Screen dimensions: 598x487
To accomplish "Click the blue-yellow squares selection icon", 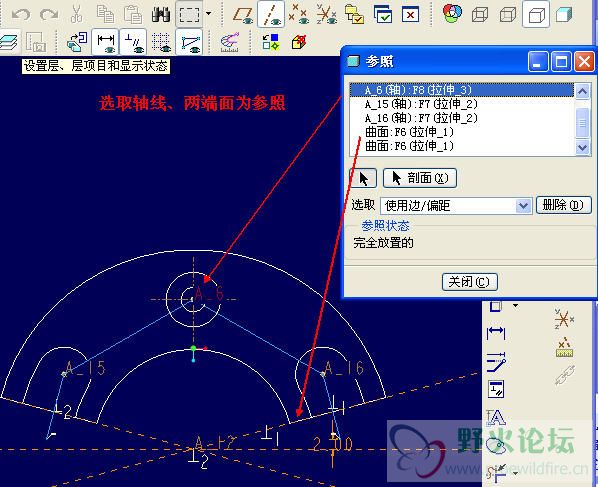I will tap(271, 42).
